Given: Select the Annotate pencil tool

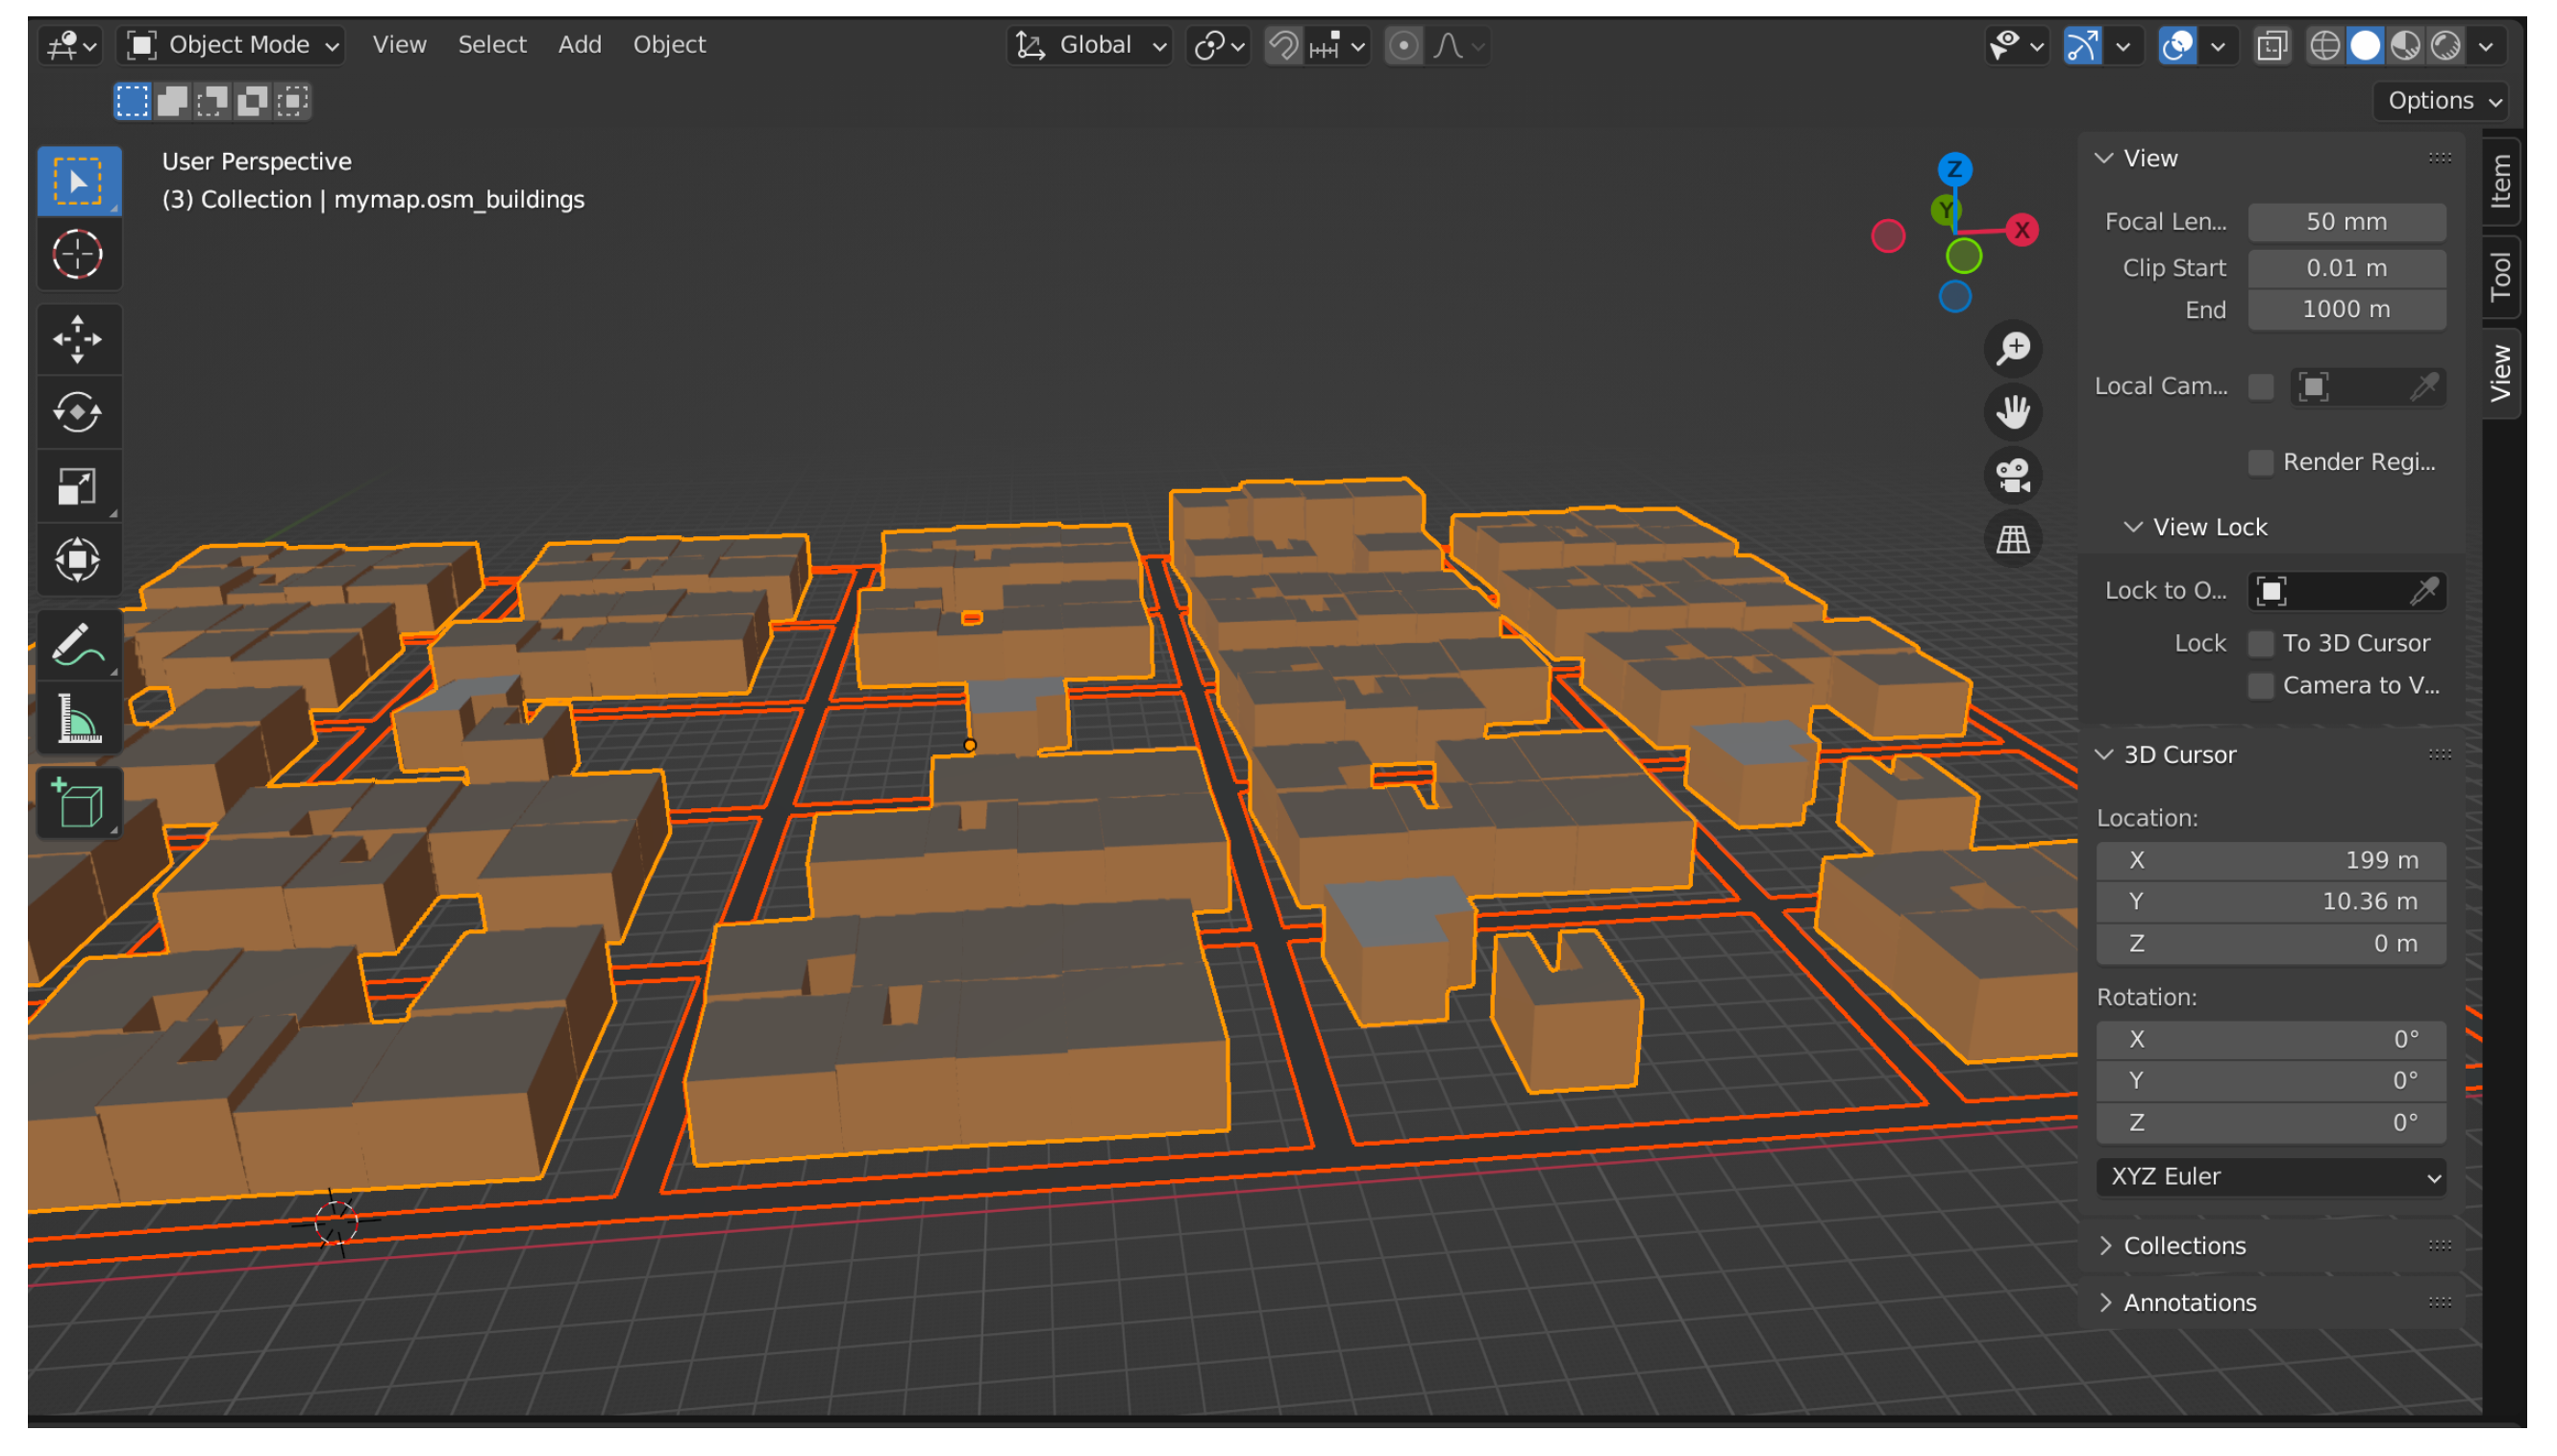Looking at the screenshot, I should pos(78,645).
